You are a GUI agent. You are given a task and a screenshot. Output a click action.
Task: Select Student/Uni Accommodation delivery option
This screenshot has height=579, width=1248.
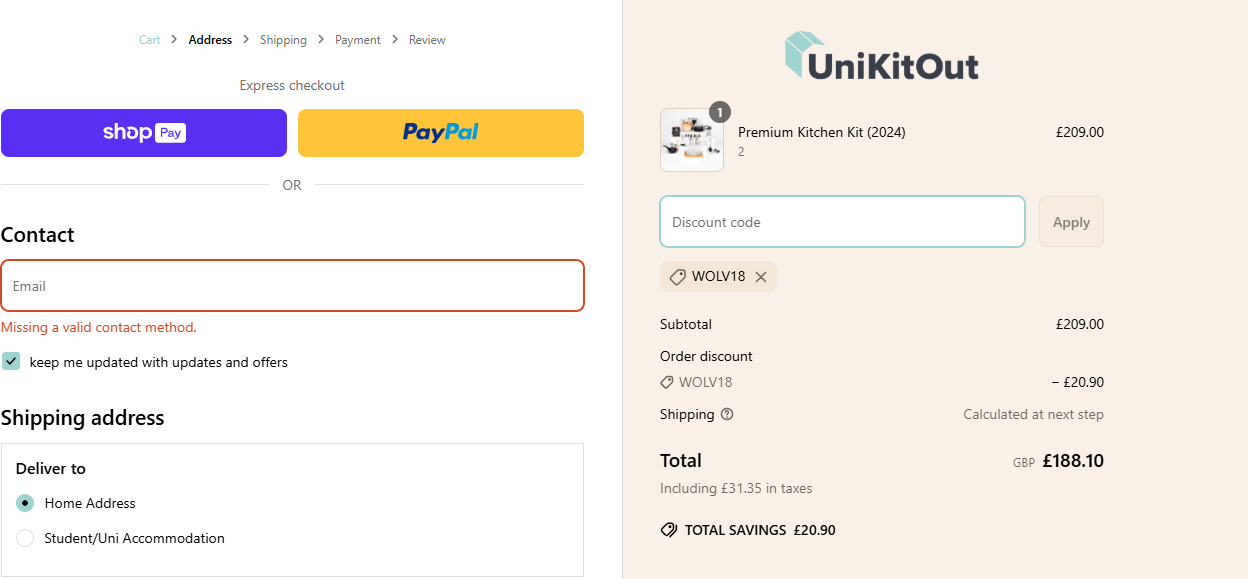tap(26, 538)
